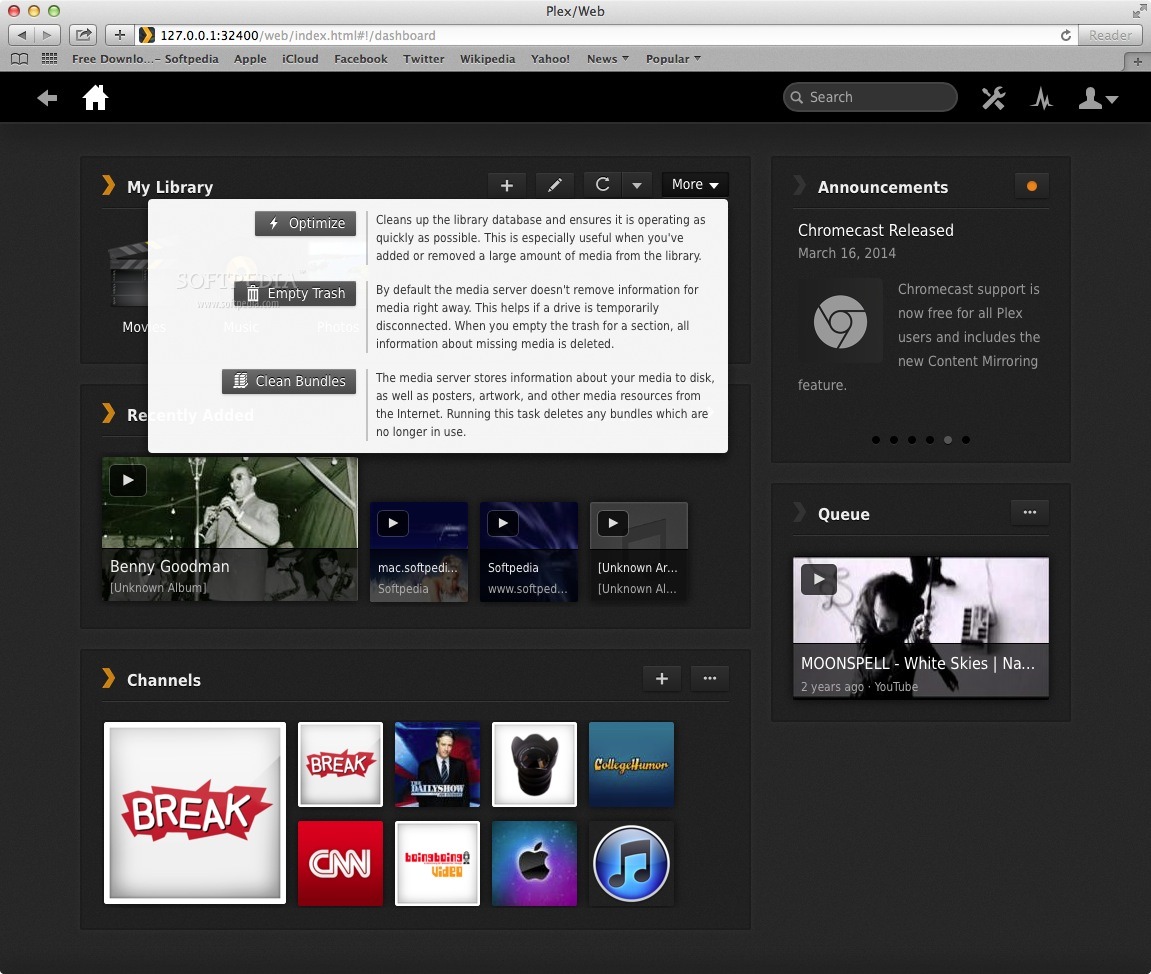Open the Apple bookmark
1151x974 pixels.
(250, 59)
